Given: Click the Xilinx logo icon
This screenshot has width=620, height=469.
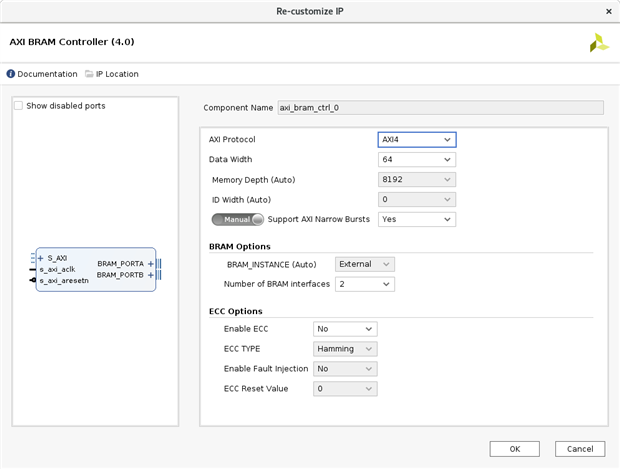Looking at the screenshot, I should (x=598, y=43).
